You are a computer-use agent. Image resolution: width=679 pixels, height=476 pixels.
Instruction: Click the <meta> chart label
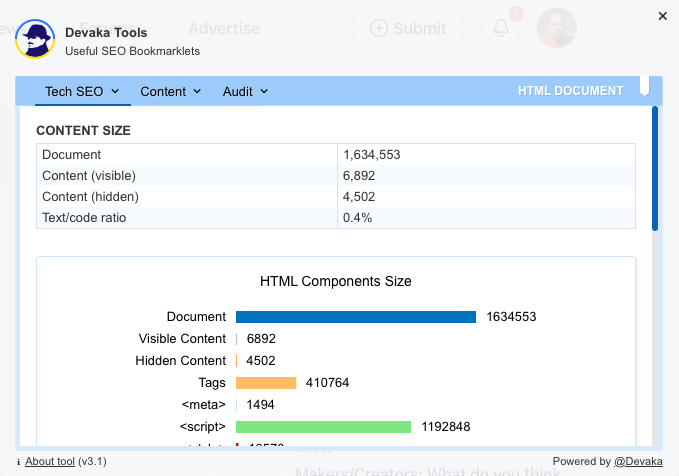pos(204,405)
